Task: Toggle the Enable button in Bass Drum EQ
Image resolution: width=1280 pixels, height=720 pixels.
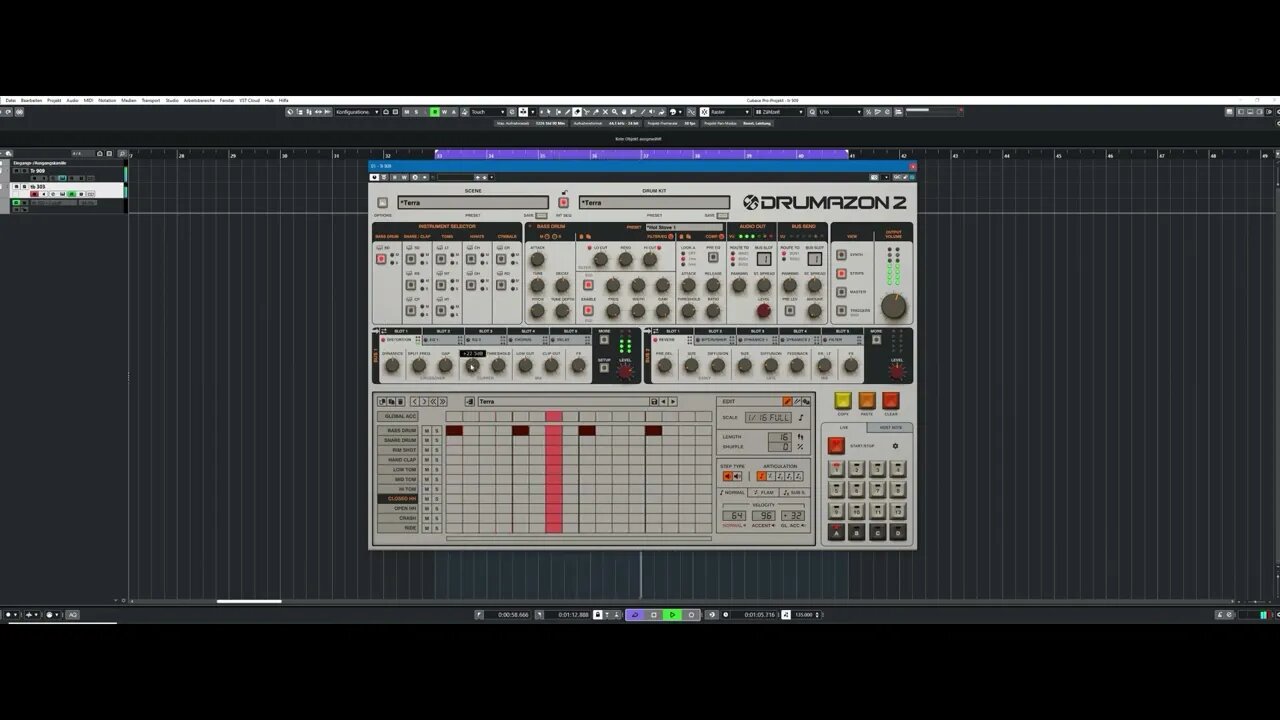Action: (588, 310)
